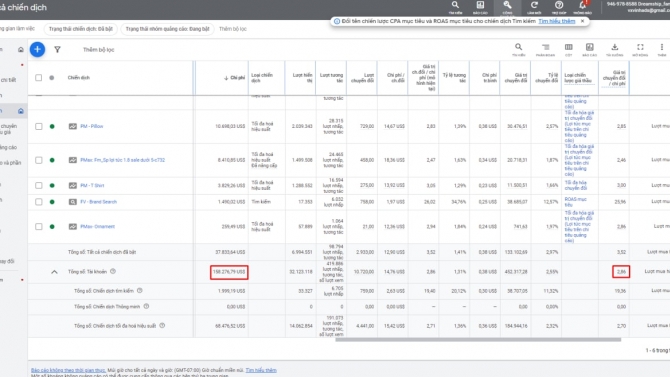
Task: Click Thêm bộ lọc next to filter chips
Action: [233, 29]
